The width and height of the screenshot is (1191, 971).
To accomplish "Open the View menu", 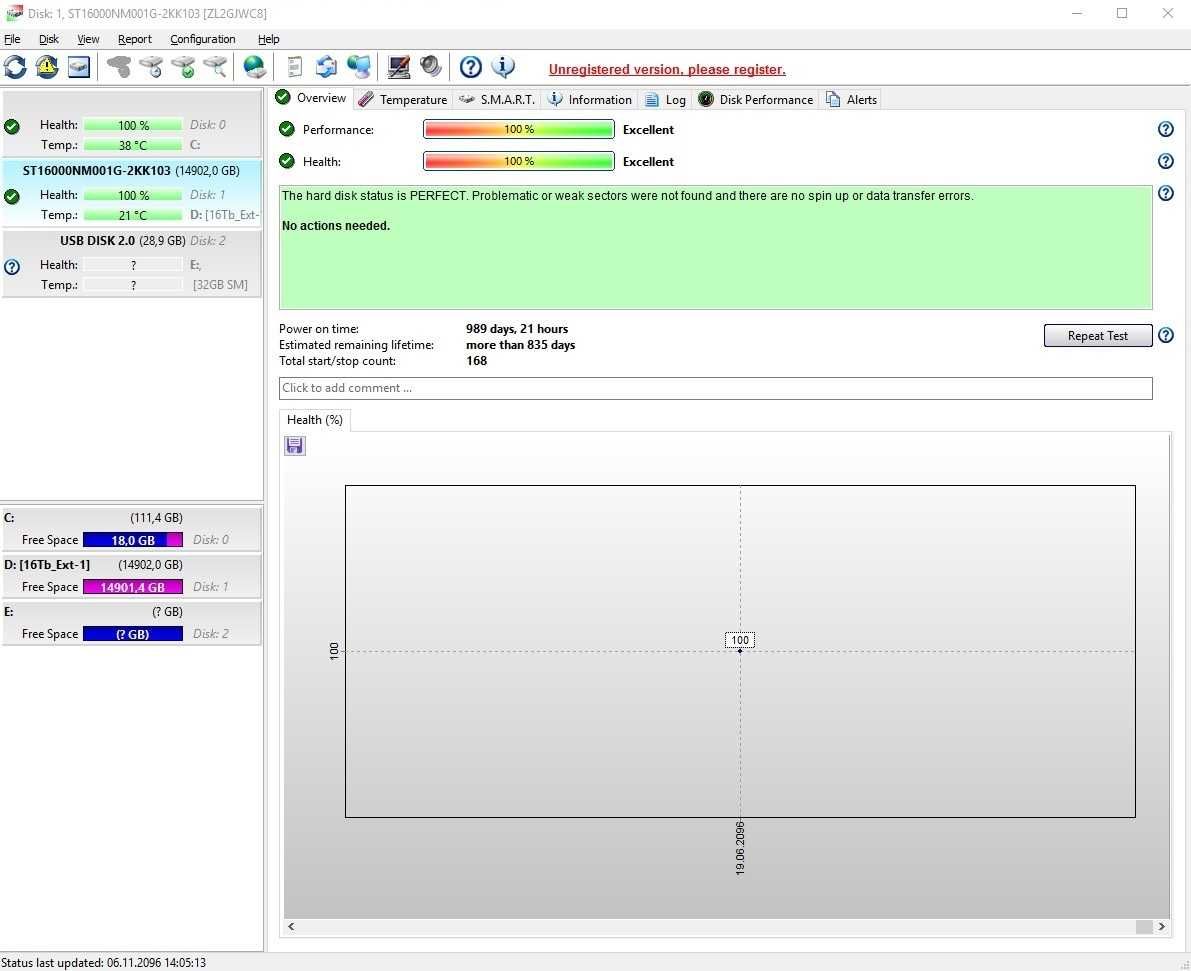I will pos(88,39).
